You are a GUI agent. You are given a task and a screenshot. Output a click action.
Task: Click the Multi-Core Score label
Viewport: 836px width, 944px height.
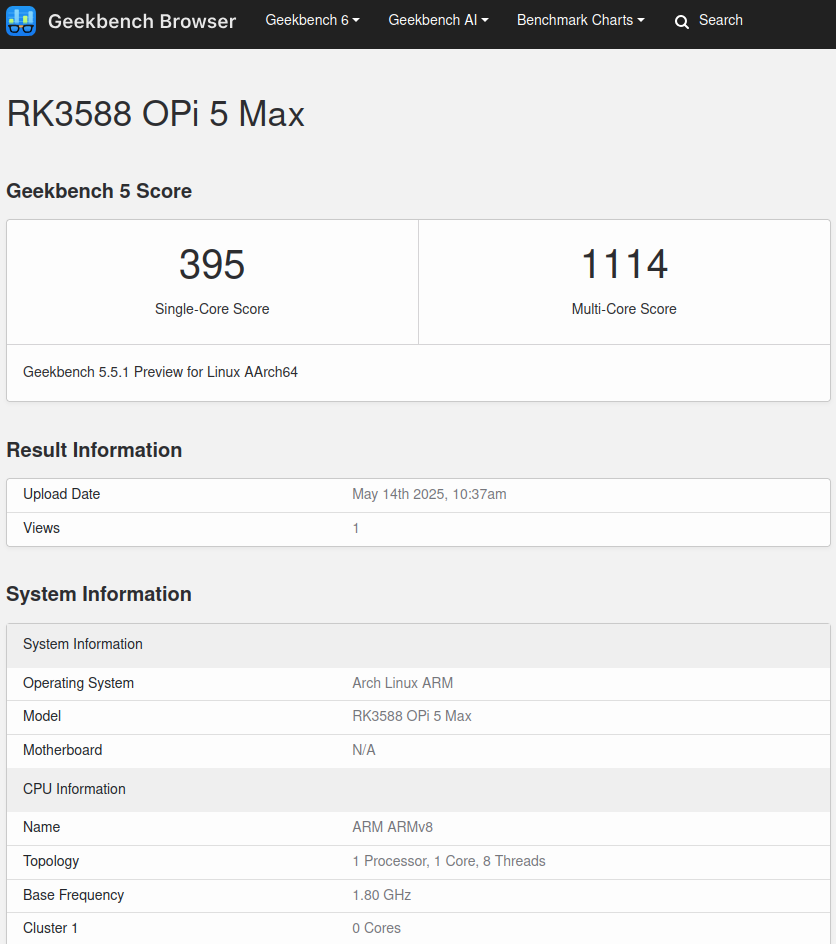(x=624, y=309)
